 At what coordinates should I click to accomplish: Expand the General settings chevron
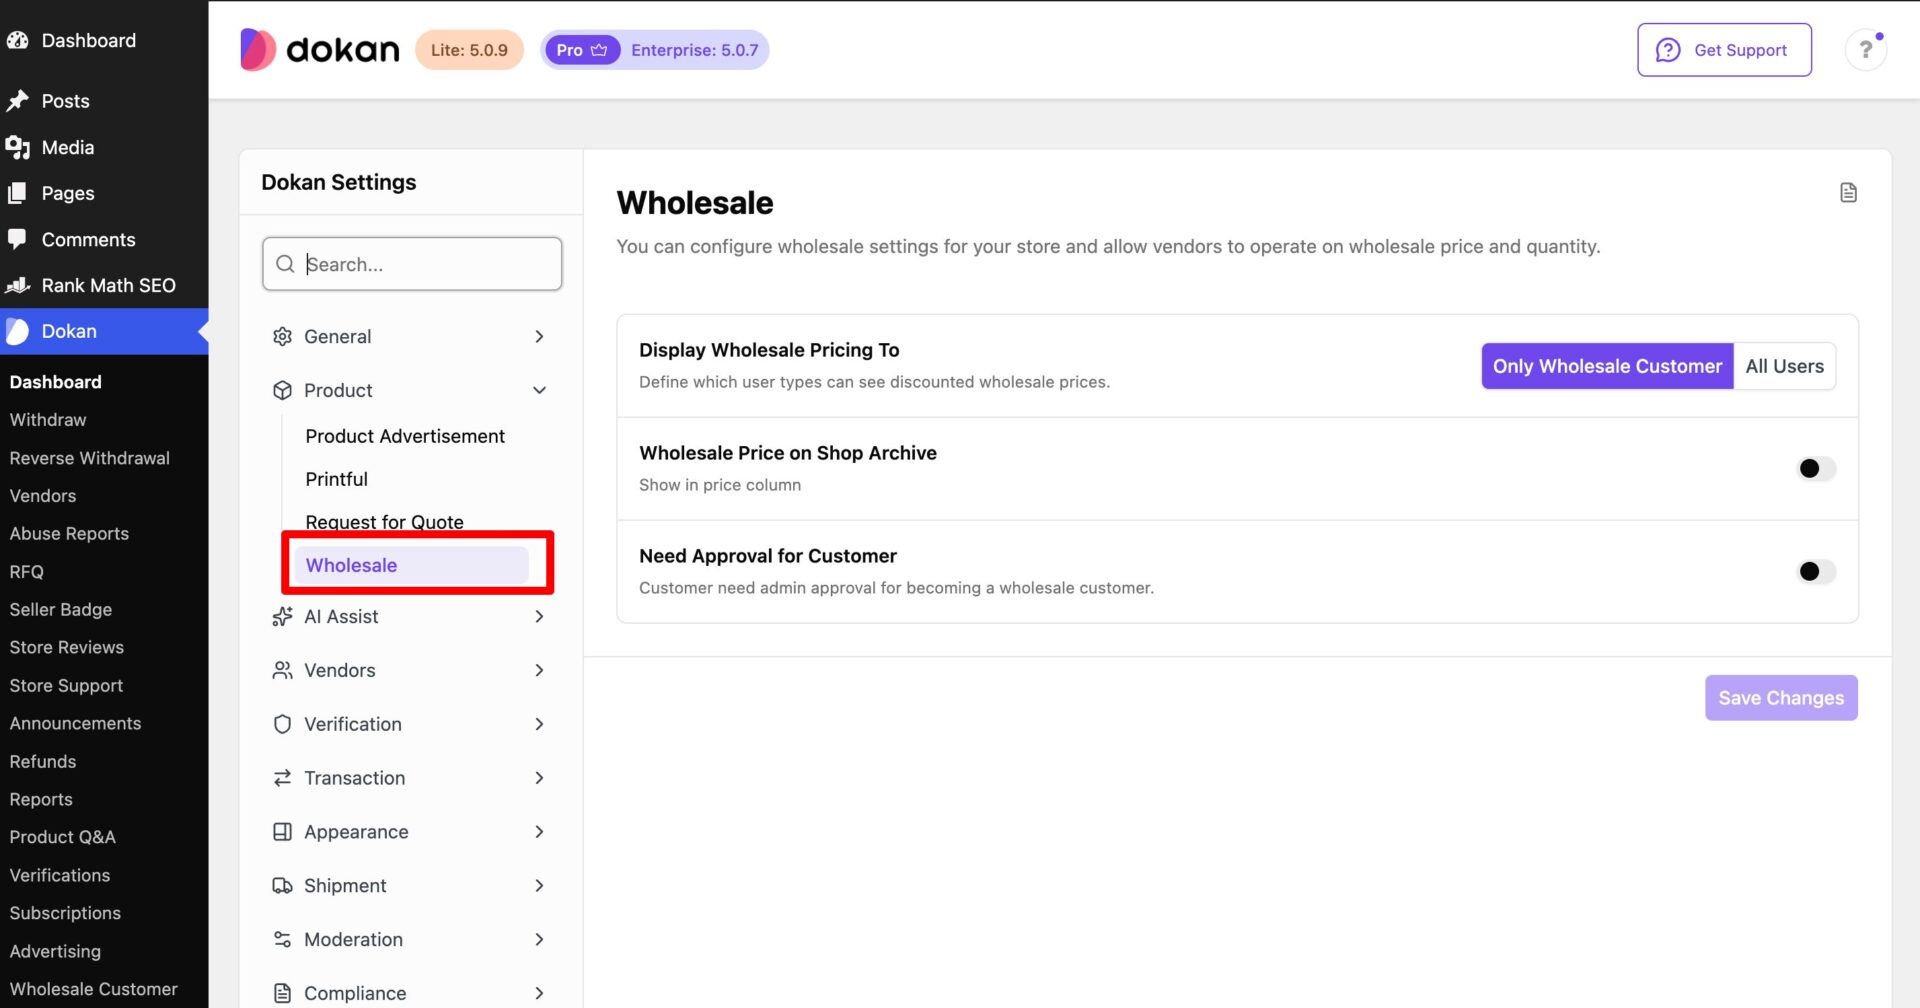coord(539,337)
